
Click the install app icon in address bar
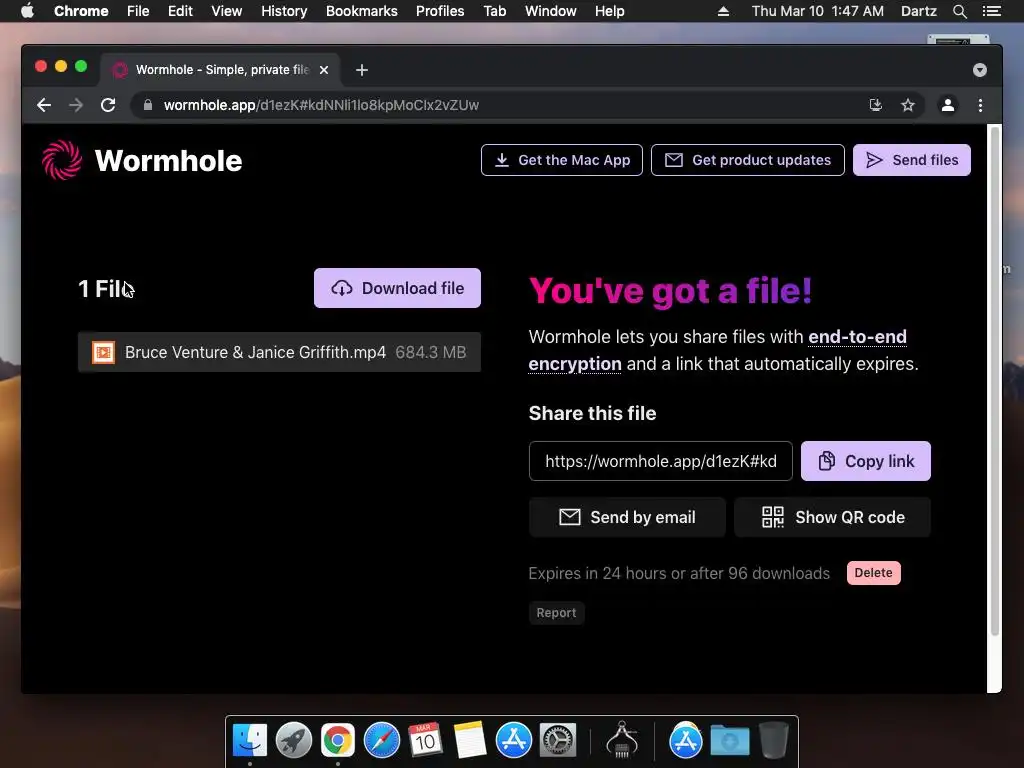point(876,105)
